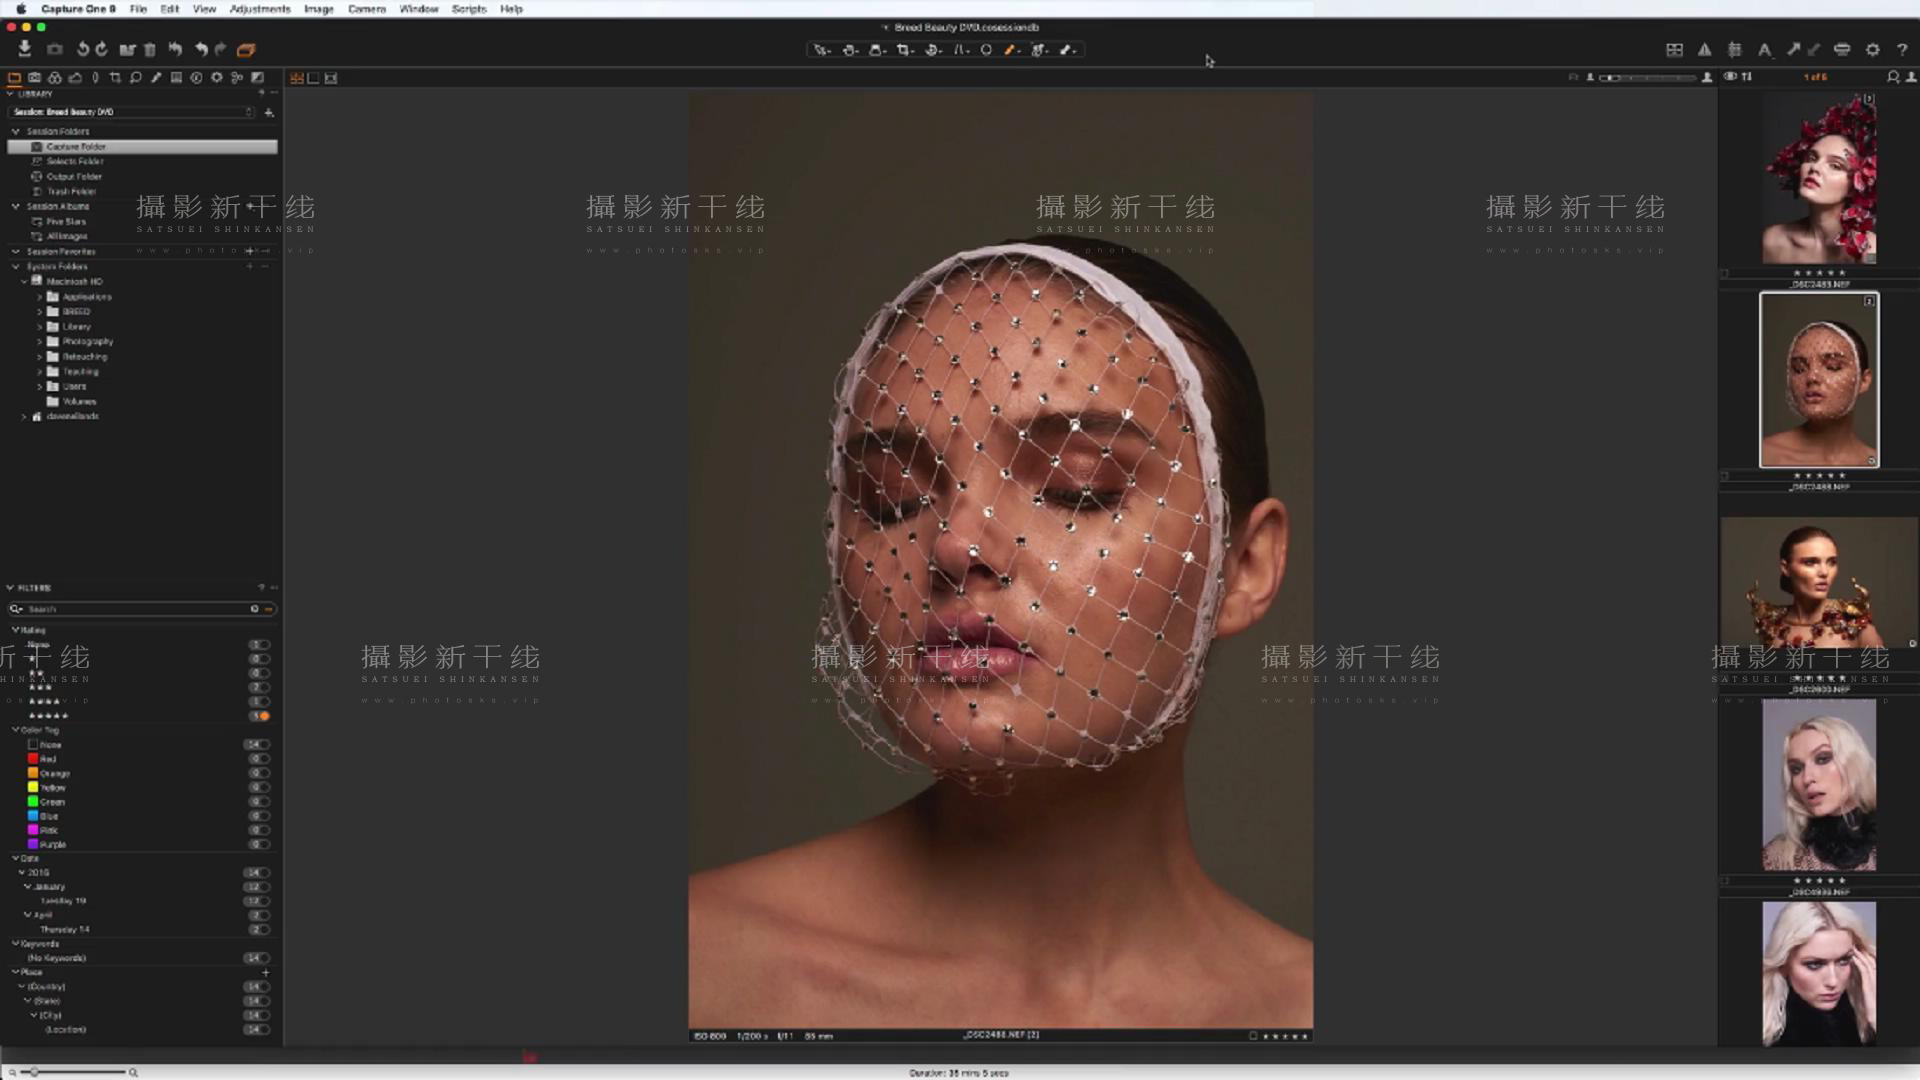This screenshot has height=1080, width=1920.
Task: Click the Print icon
Action: 1842,49
